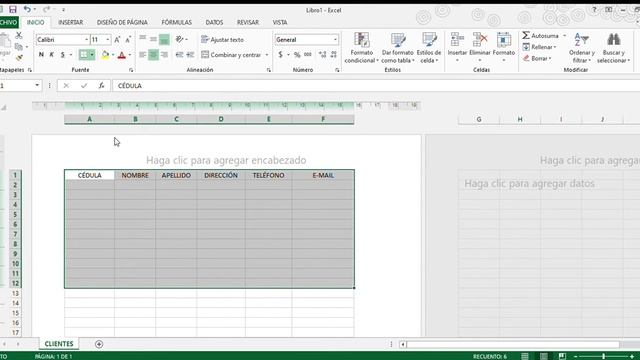Expand the font color dropdown arrow

click(x=130, y=55)
